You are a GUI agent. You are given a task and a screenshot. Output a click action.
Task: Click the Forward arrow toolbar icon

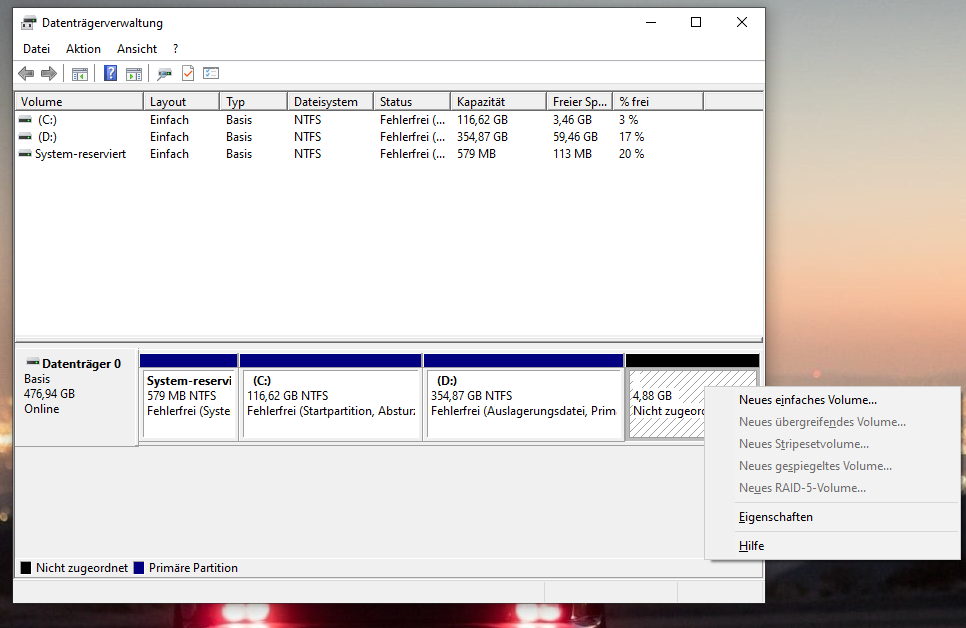(49, 74)
